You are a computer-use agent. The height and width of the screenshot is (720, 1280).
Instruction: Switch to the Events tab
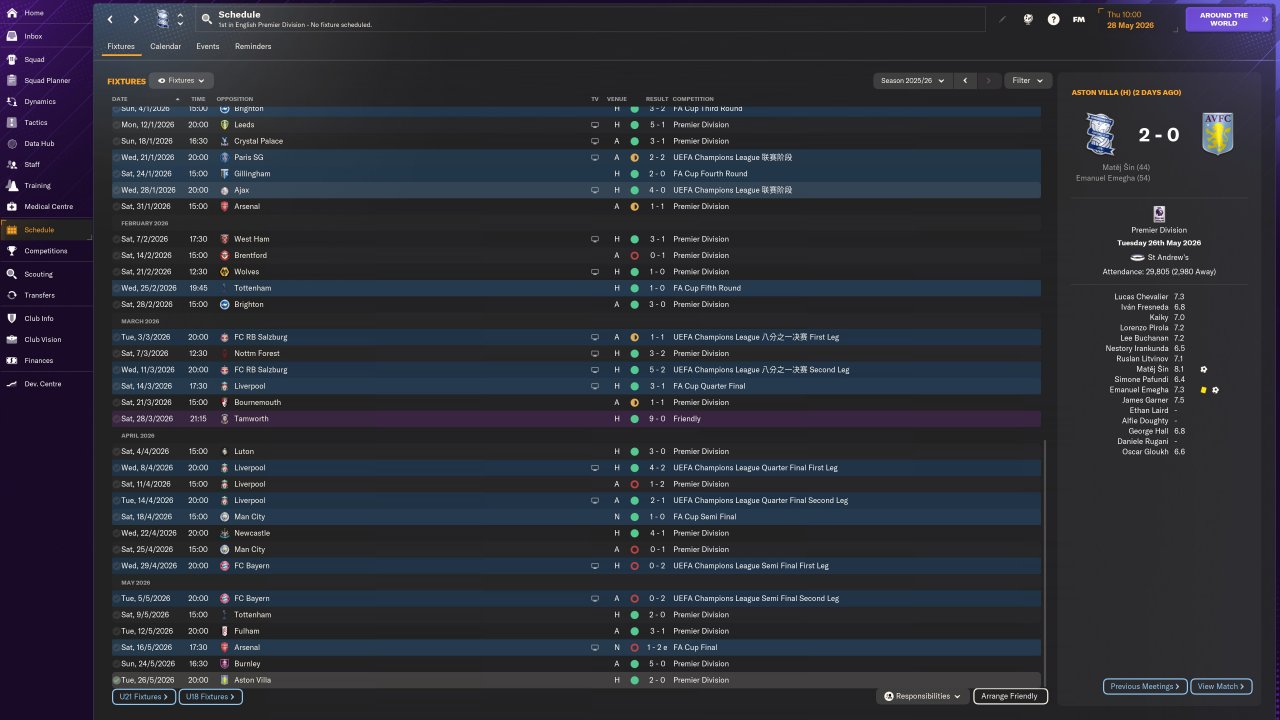[208, 46]
